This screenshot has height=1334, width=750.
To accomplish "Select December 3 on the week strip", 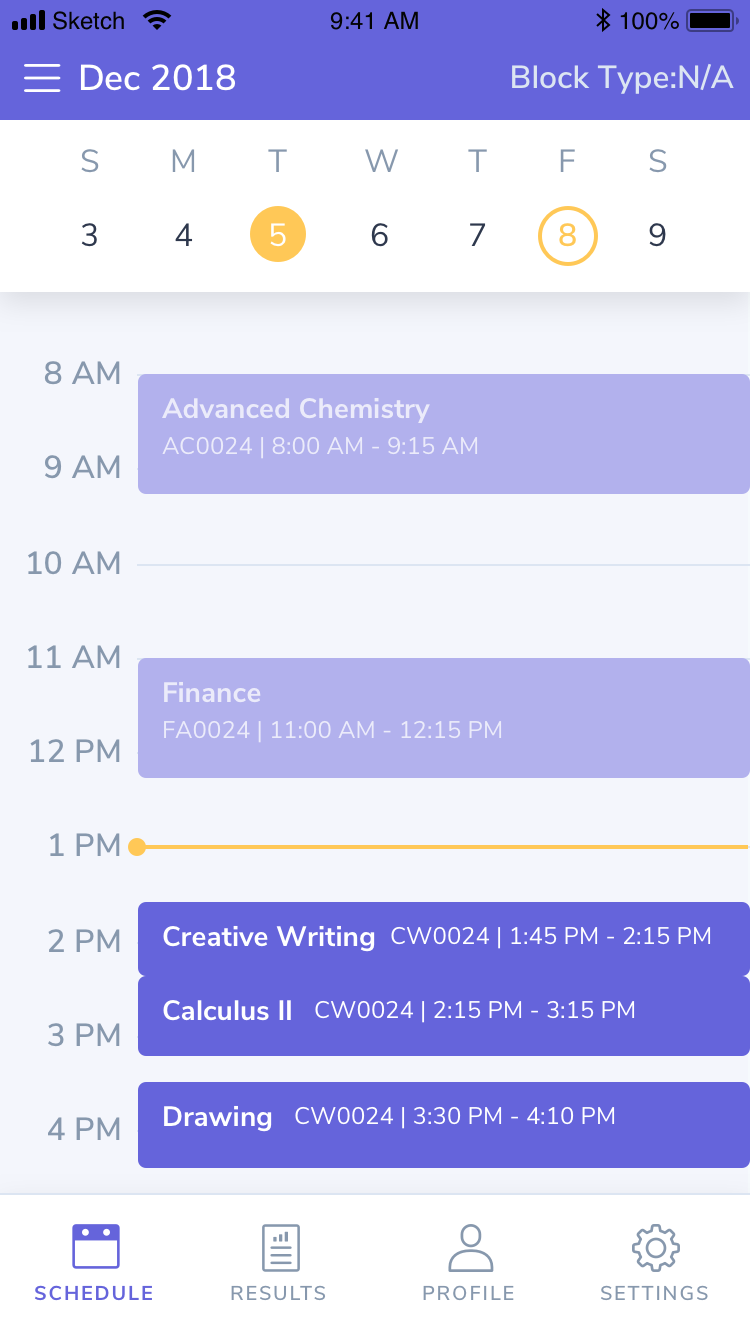I will (89, 235).
